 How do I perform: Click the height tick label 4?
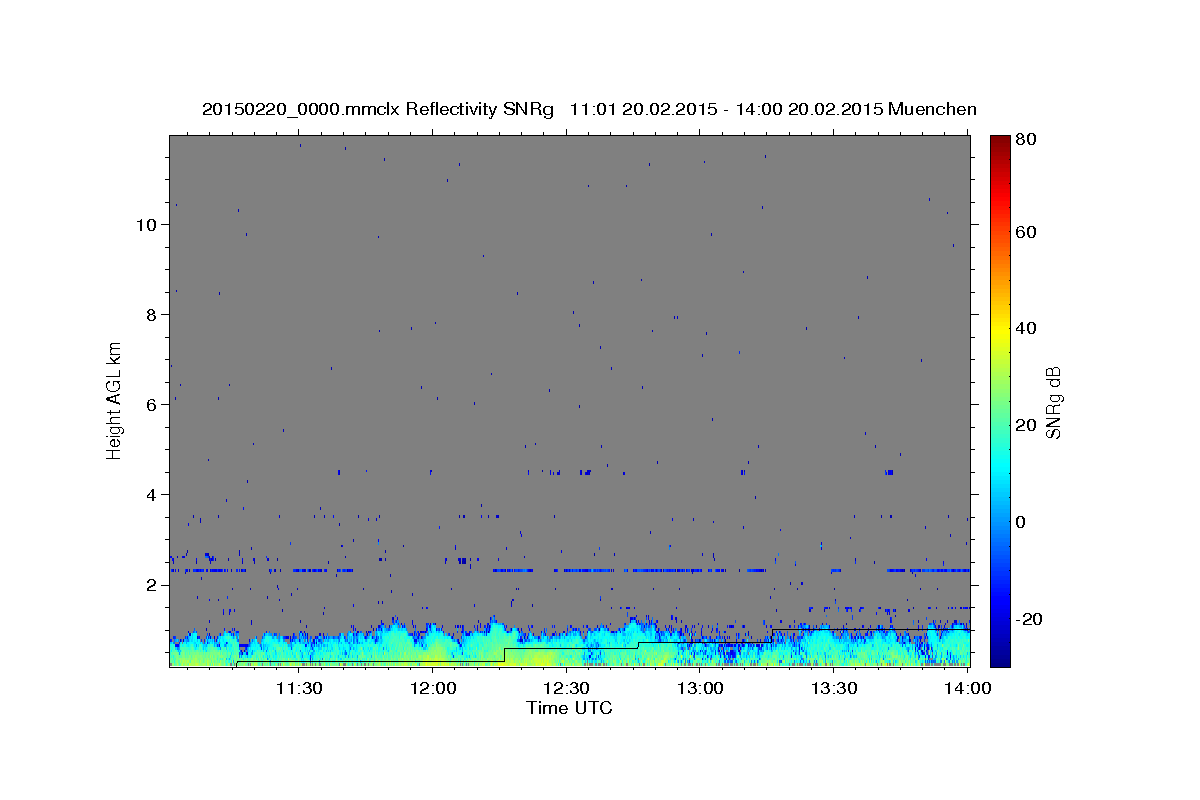tap(151, 495)
